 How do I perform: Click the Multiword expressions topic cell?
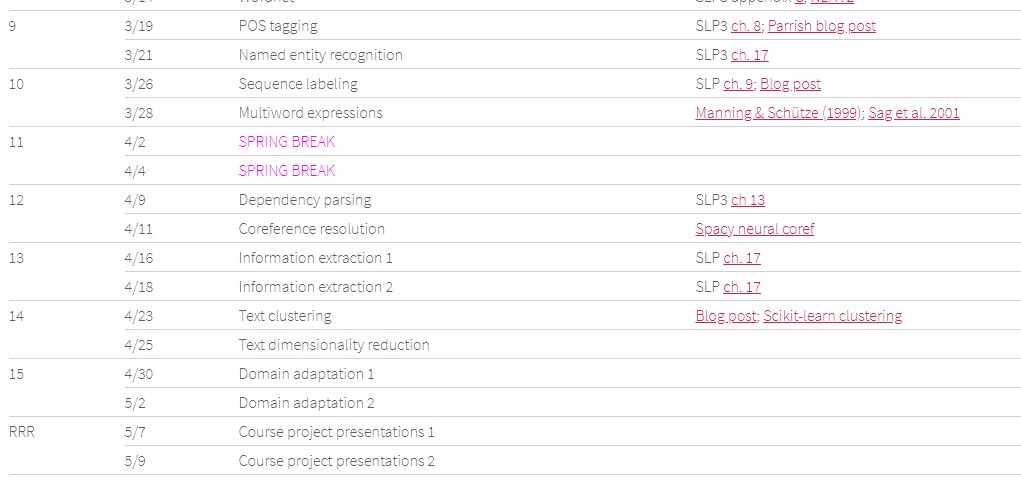click(310, 113)
